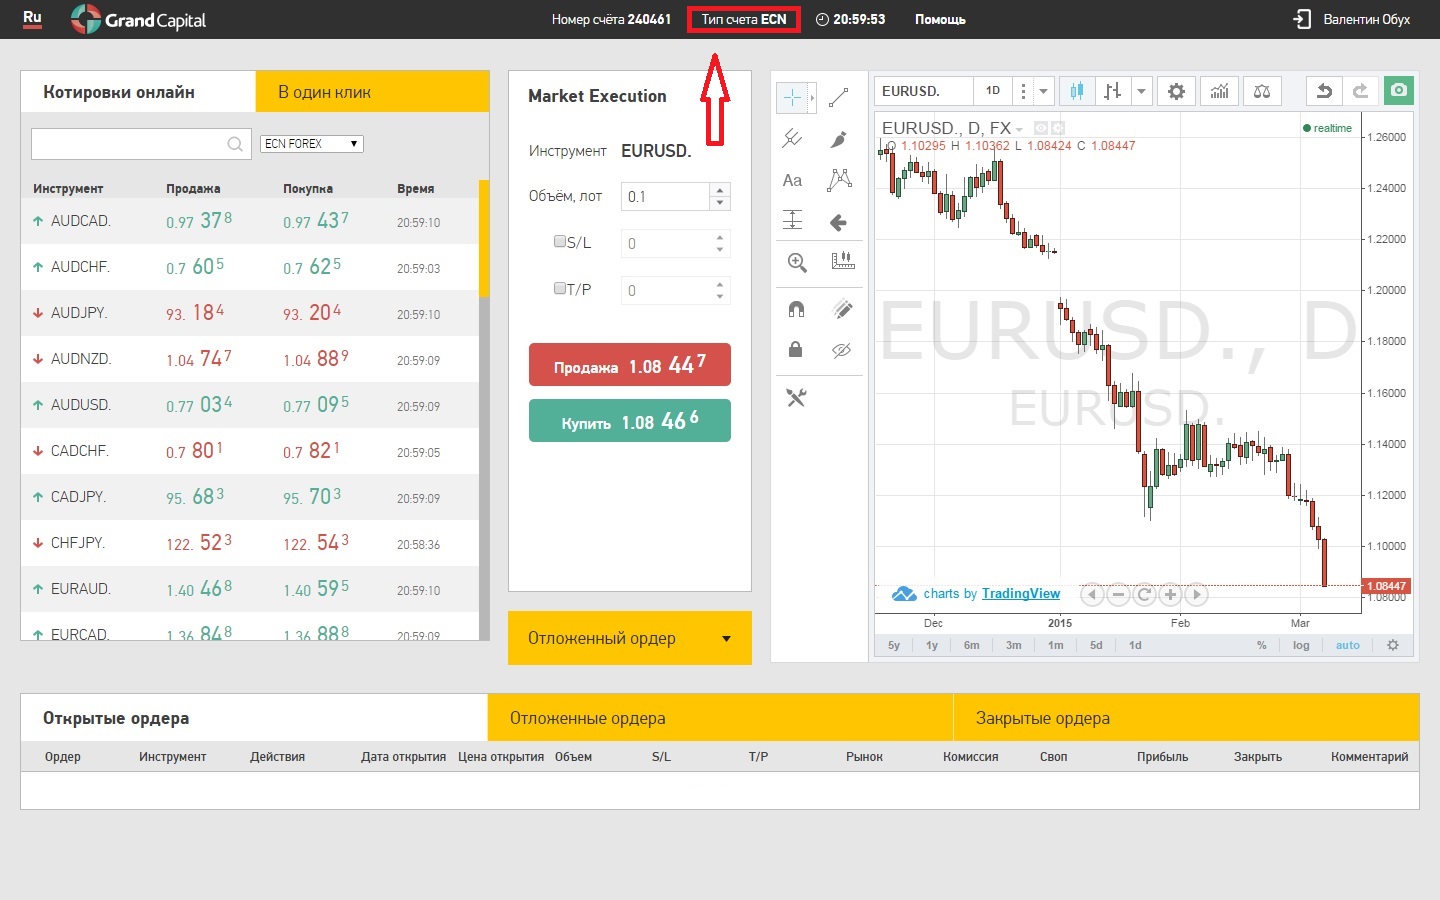Viewport: 1440px width, 900px height.
Task: Open chart properties gear icon
Action: pos(1176,91)
